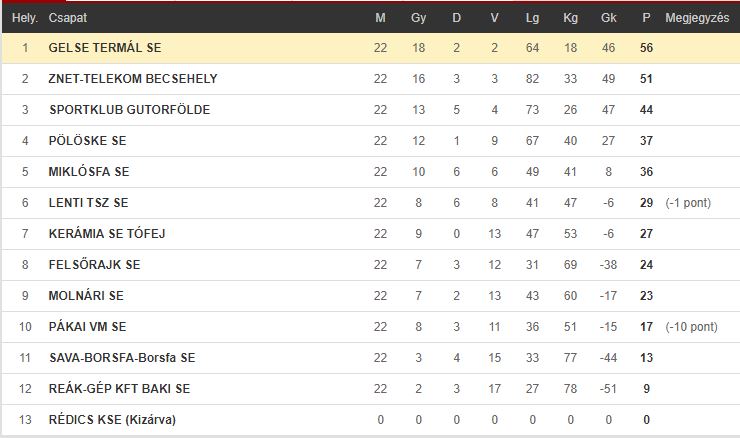740x438 pixels.
Task: Click the Megjegyzés column header
Action: 697,18
